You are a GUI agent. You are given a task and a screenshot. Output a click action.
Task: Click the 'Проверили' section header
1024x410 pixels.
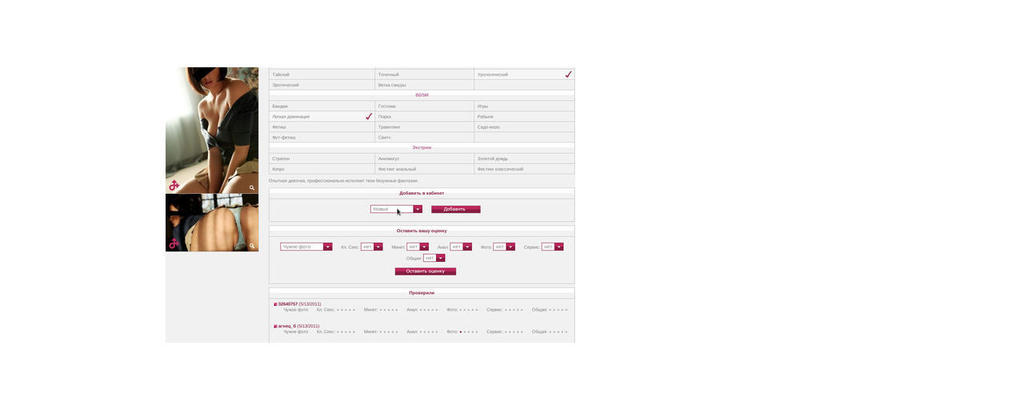click(x=422, y=293)
